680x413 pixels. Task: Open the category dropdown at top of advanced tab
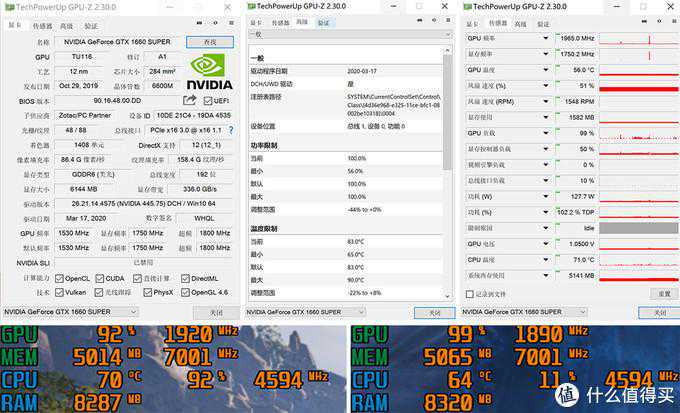(x=345, y=34)
